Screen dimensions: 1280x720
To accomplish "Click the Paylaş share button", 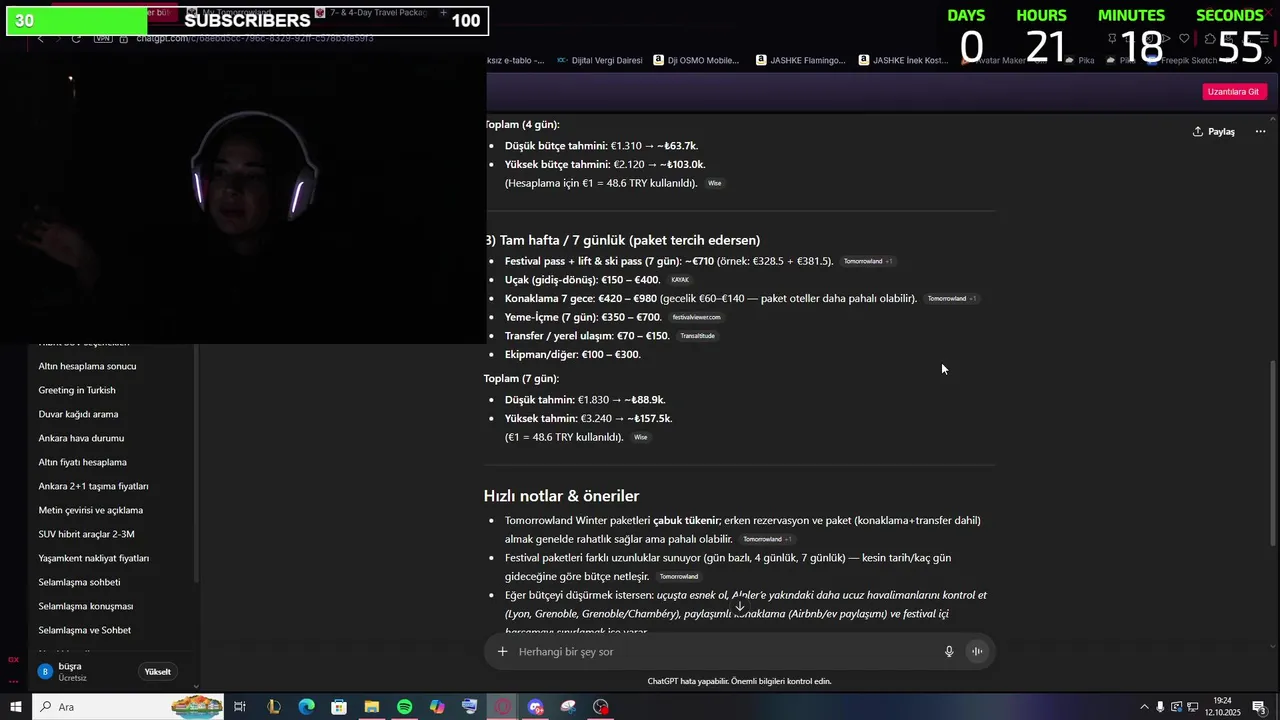I will (1214, 131).
